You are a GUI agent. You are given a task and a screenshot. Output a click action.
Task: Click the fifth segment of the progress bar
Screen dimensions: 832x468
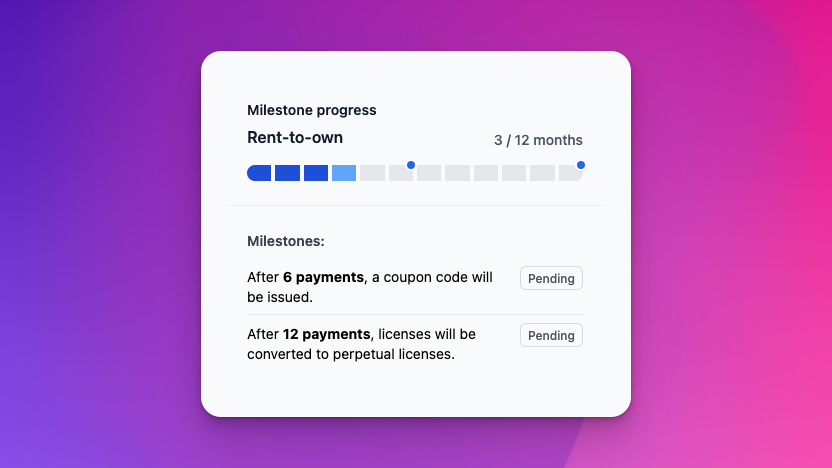pos(372,173)
